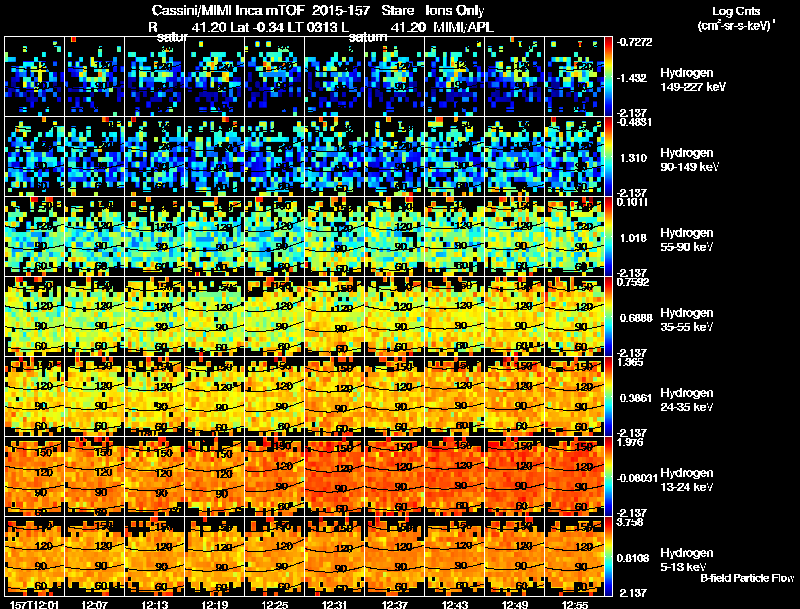Click the 'Hydrogen 13-24 keV' row label
Screen dimensions: 800x609
coord(687,480)
